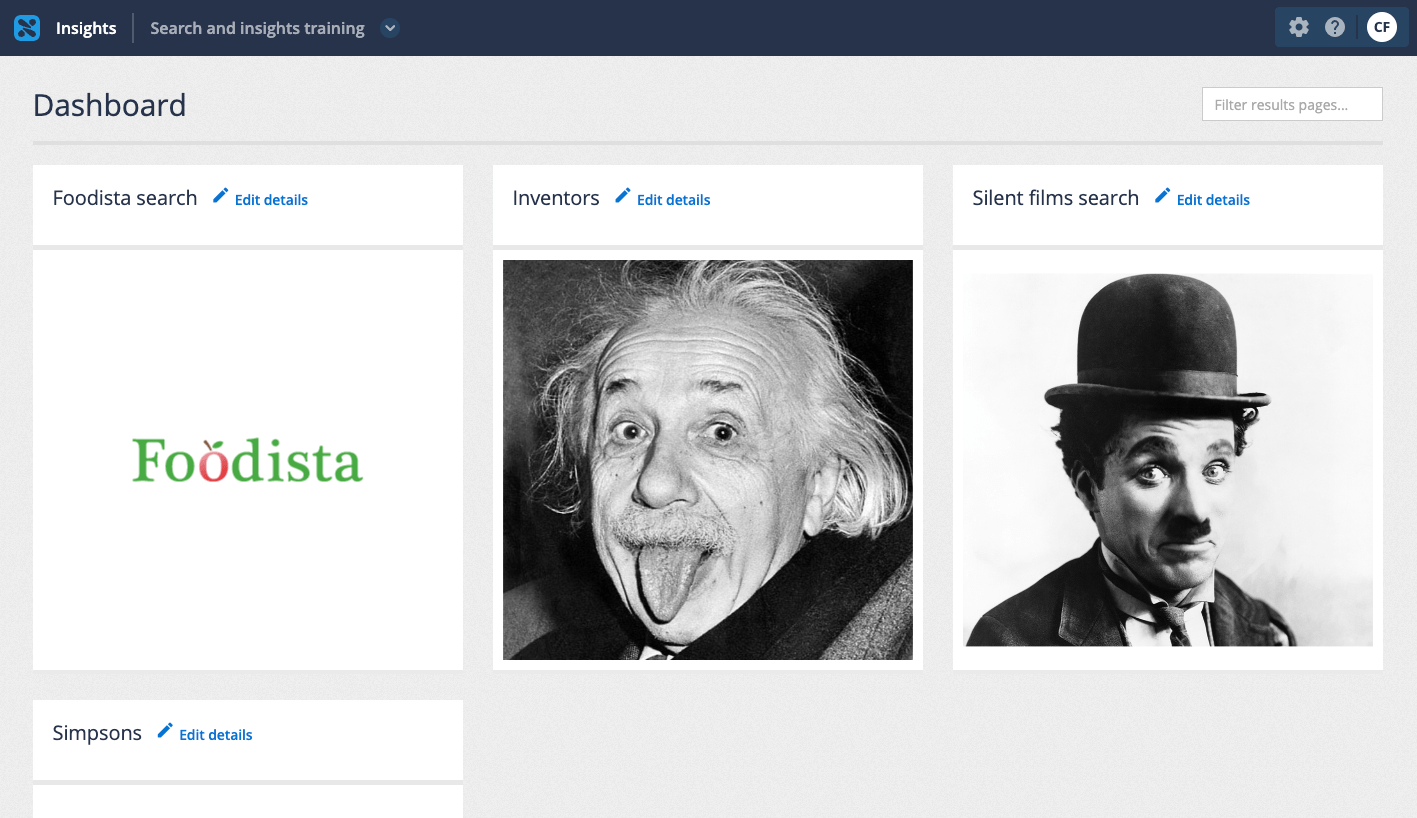Click the pencil icon beside Simpsons
Viewport: 1417px width, 818px height.
(x=164, y=731)
